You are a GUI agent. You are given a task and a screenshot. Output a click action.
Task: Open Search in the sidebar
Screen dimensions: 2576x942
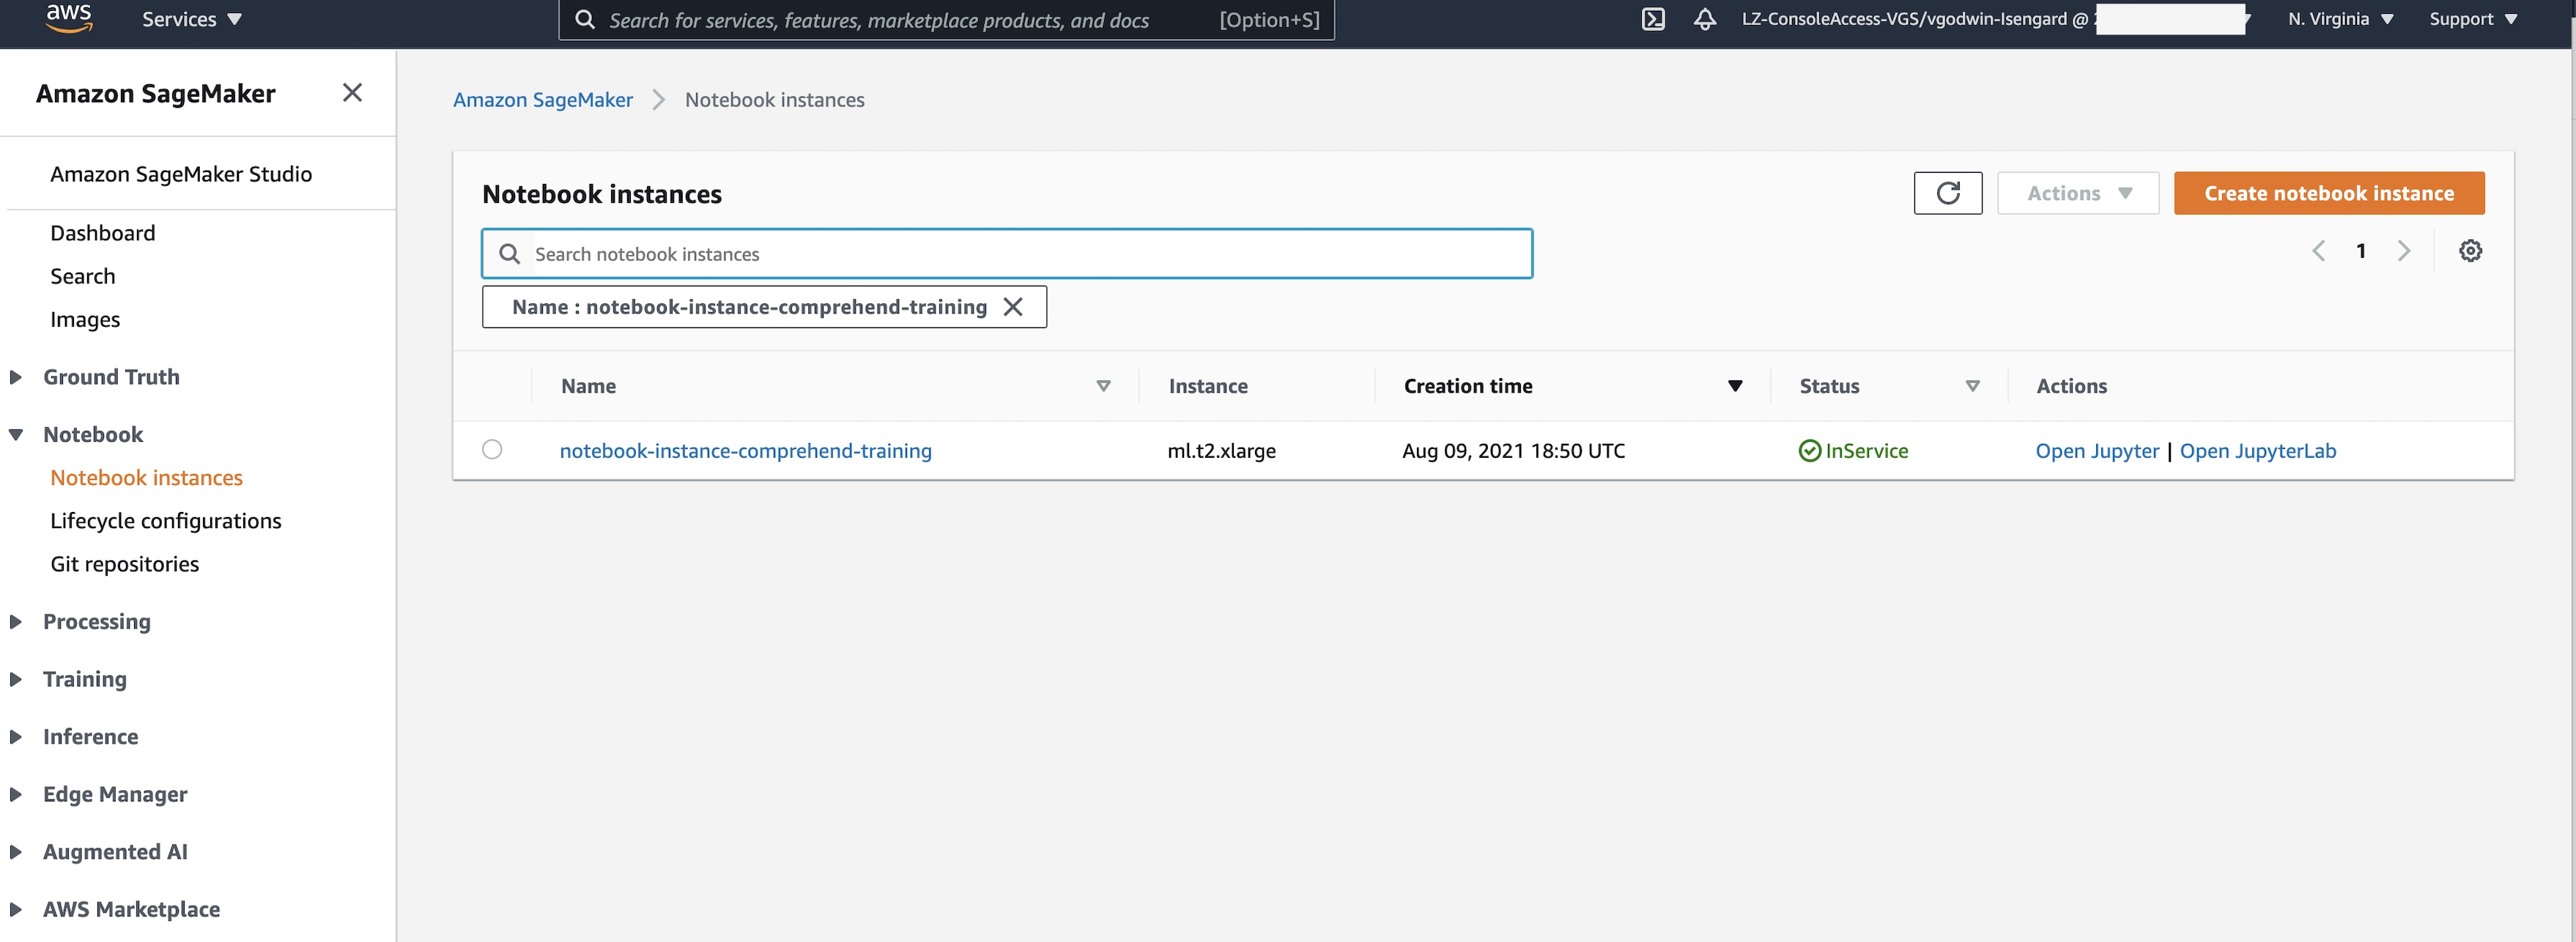pos(83,276)
